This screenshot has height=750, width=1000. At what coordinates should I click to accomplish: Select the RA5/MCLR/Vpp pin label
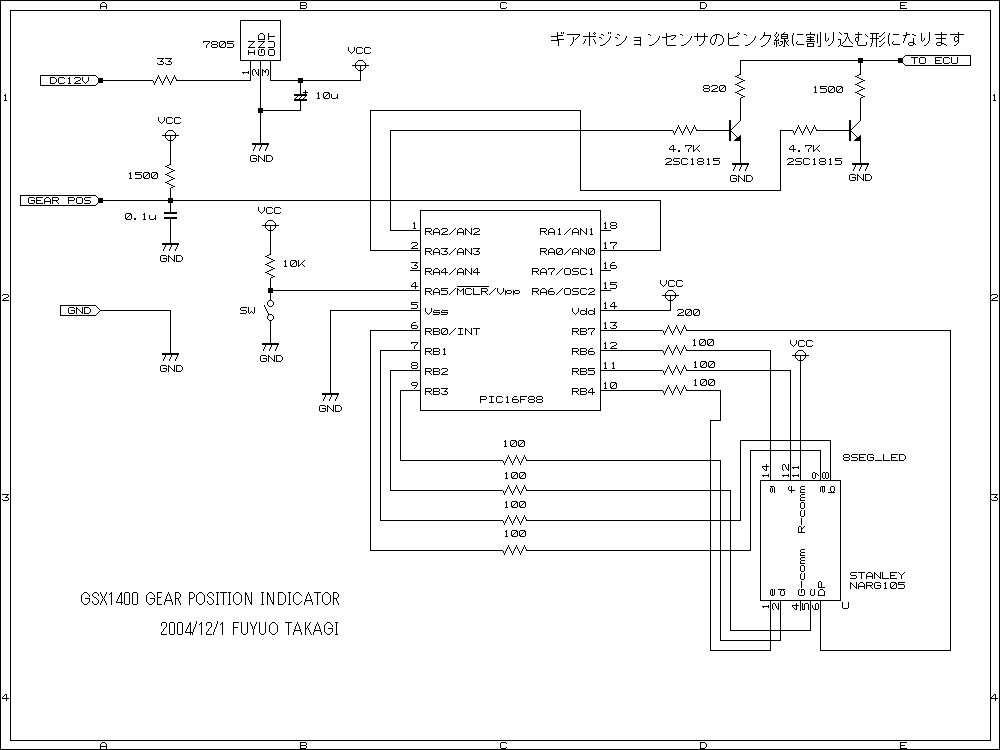point(472,291)
